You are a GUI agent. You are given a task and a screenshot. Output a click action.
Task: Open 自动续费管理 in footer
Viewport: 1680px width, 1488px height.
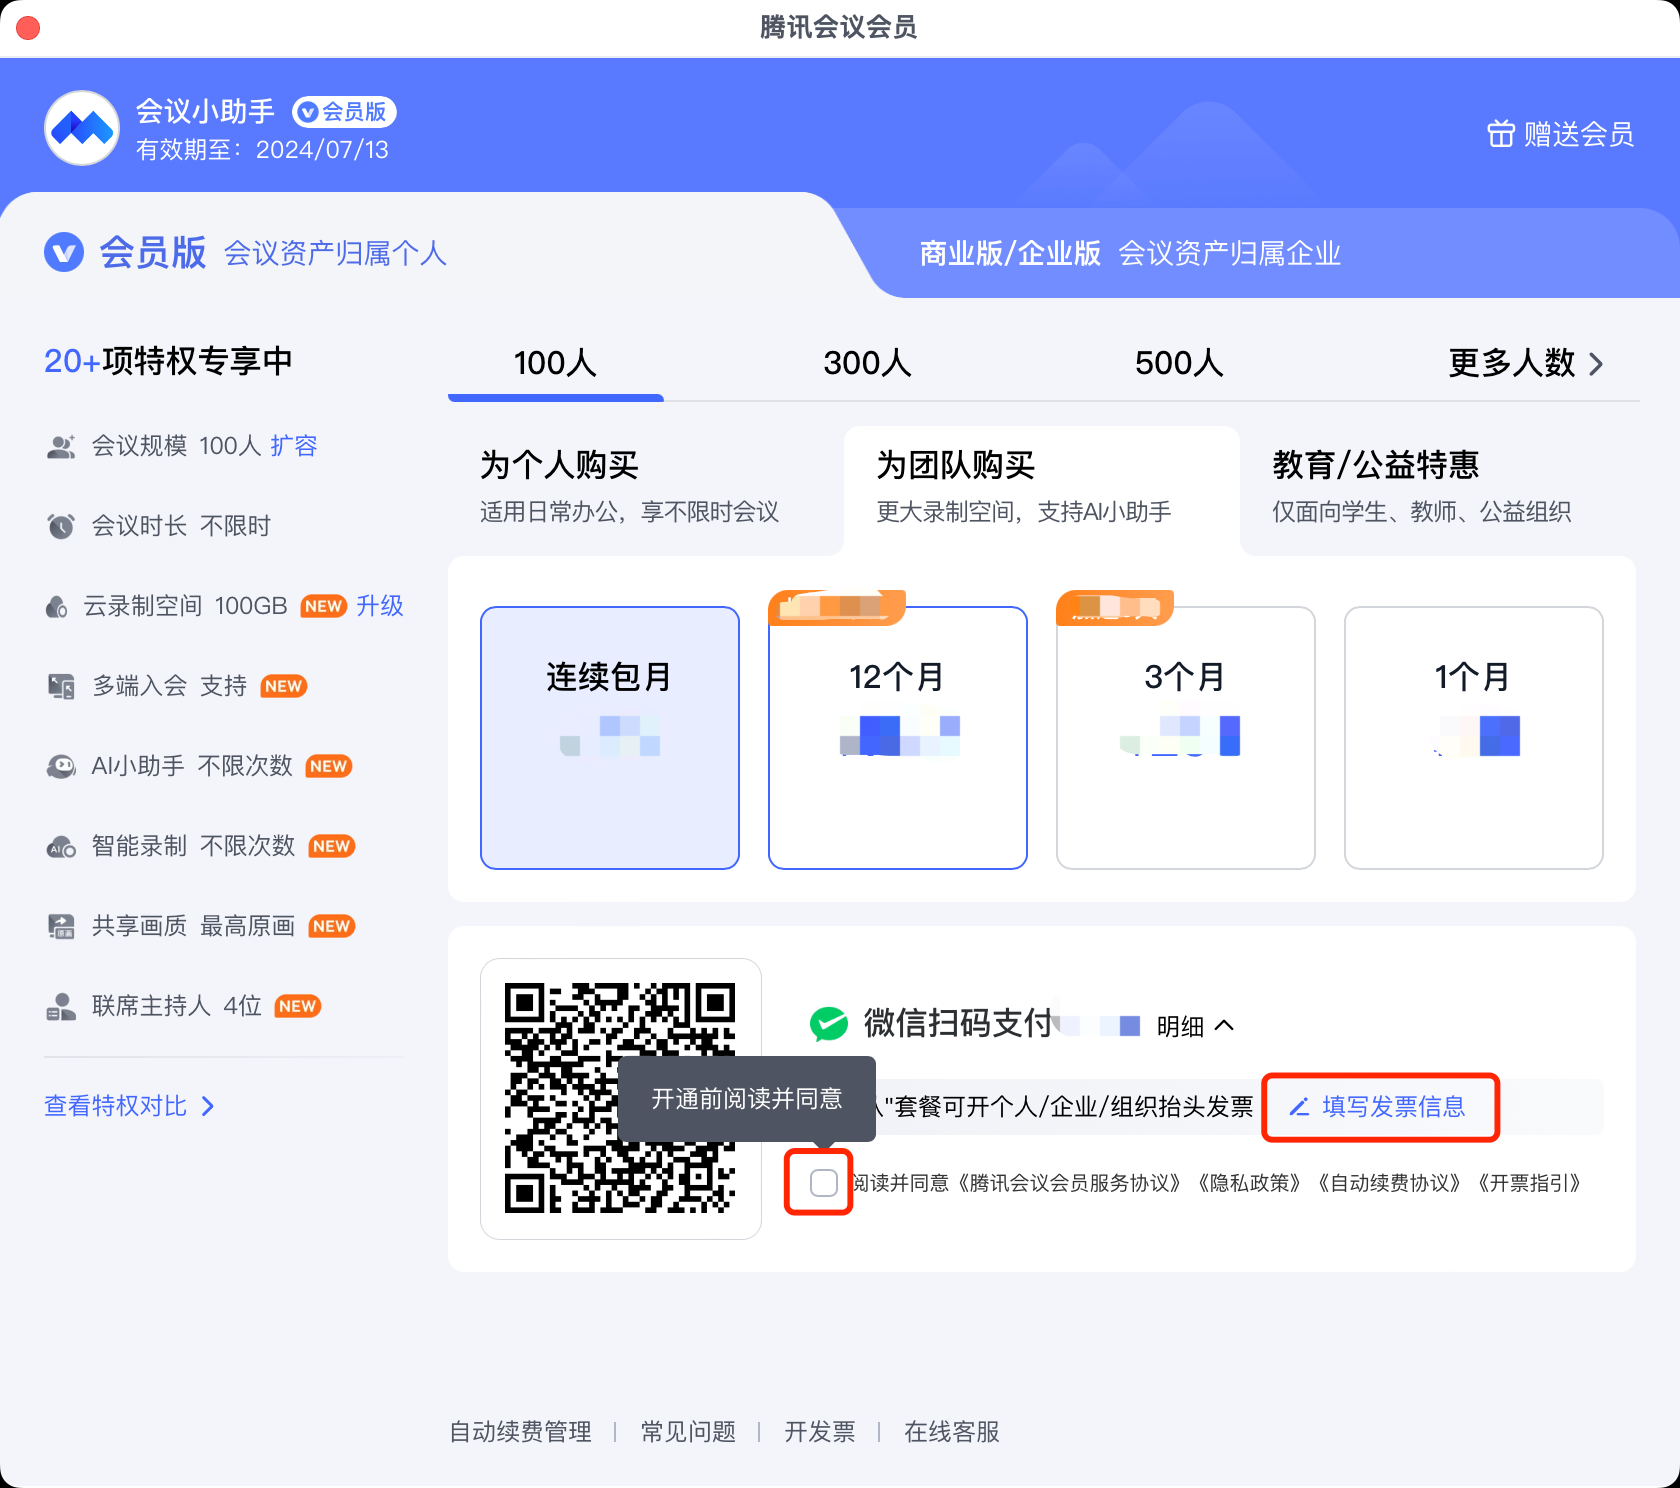(520, 1432)
